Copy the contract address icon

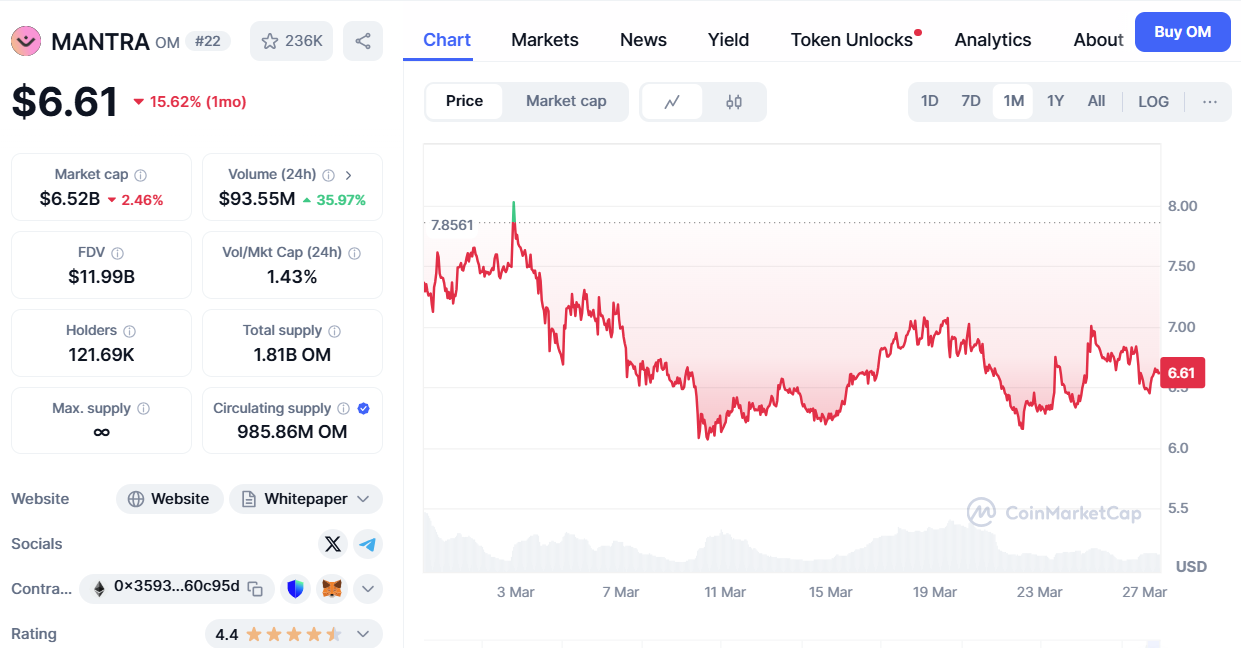click(x=256, y=588)
